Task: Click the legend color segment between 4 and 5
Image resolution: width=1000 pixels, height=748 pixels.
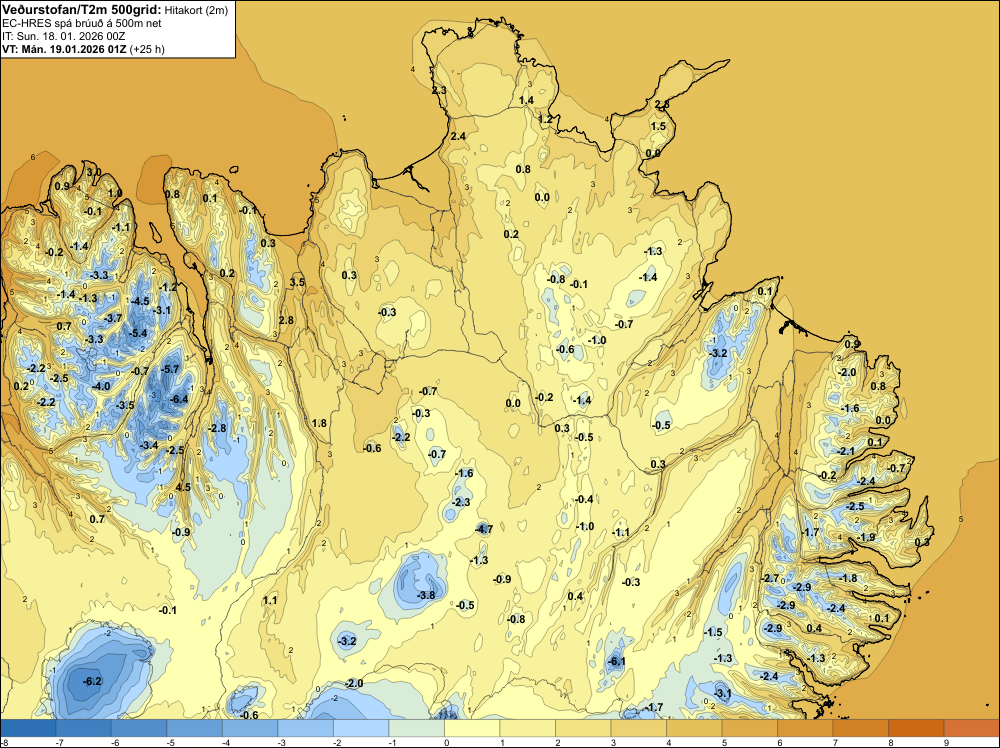Action: pos(694,728)
